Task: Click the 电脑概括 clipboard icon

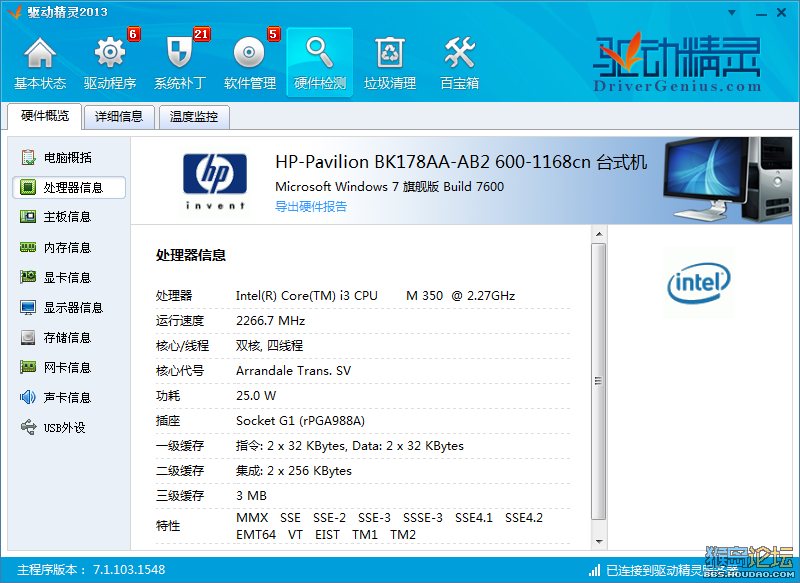Action: [x=28, y=157]
